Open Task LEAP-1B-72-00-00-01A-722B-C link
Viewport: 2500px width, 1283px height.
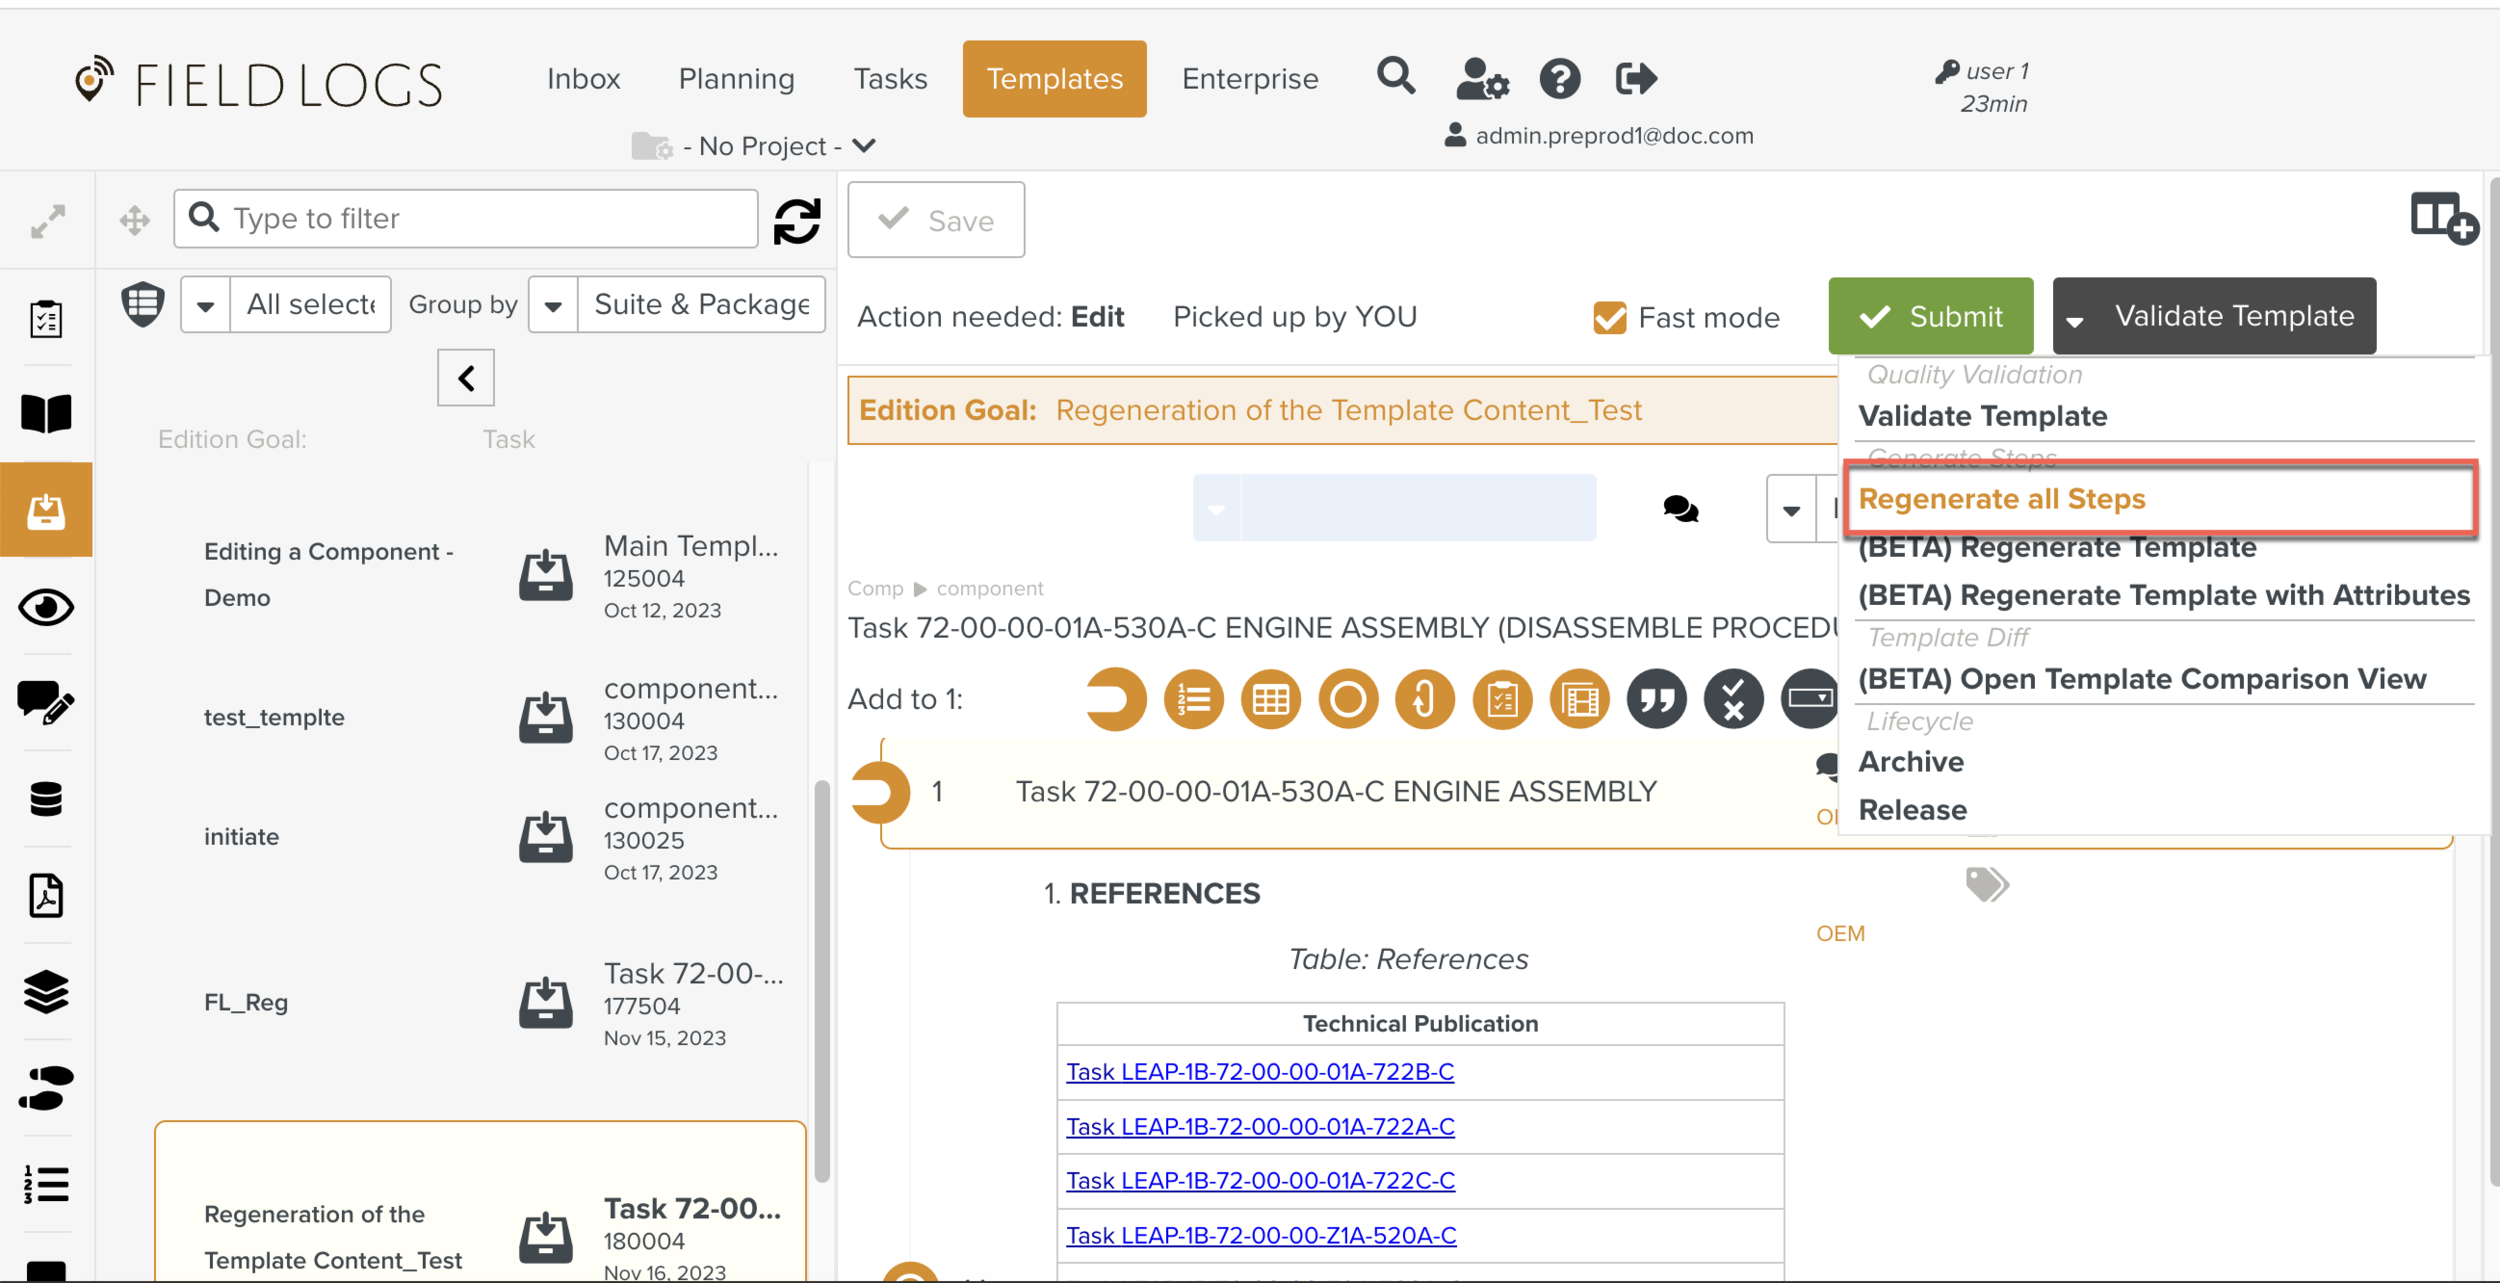point(1259,1072)
